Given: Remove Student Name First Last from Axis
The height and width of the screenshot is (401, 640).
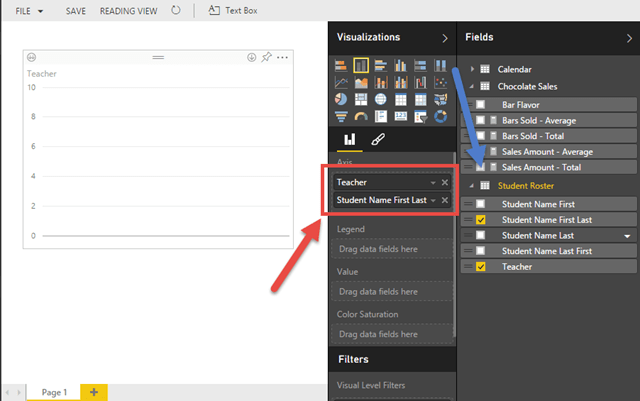Looking at the screenshot, I should coord(444,201).
